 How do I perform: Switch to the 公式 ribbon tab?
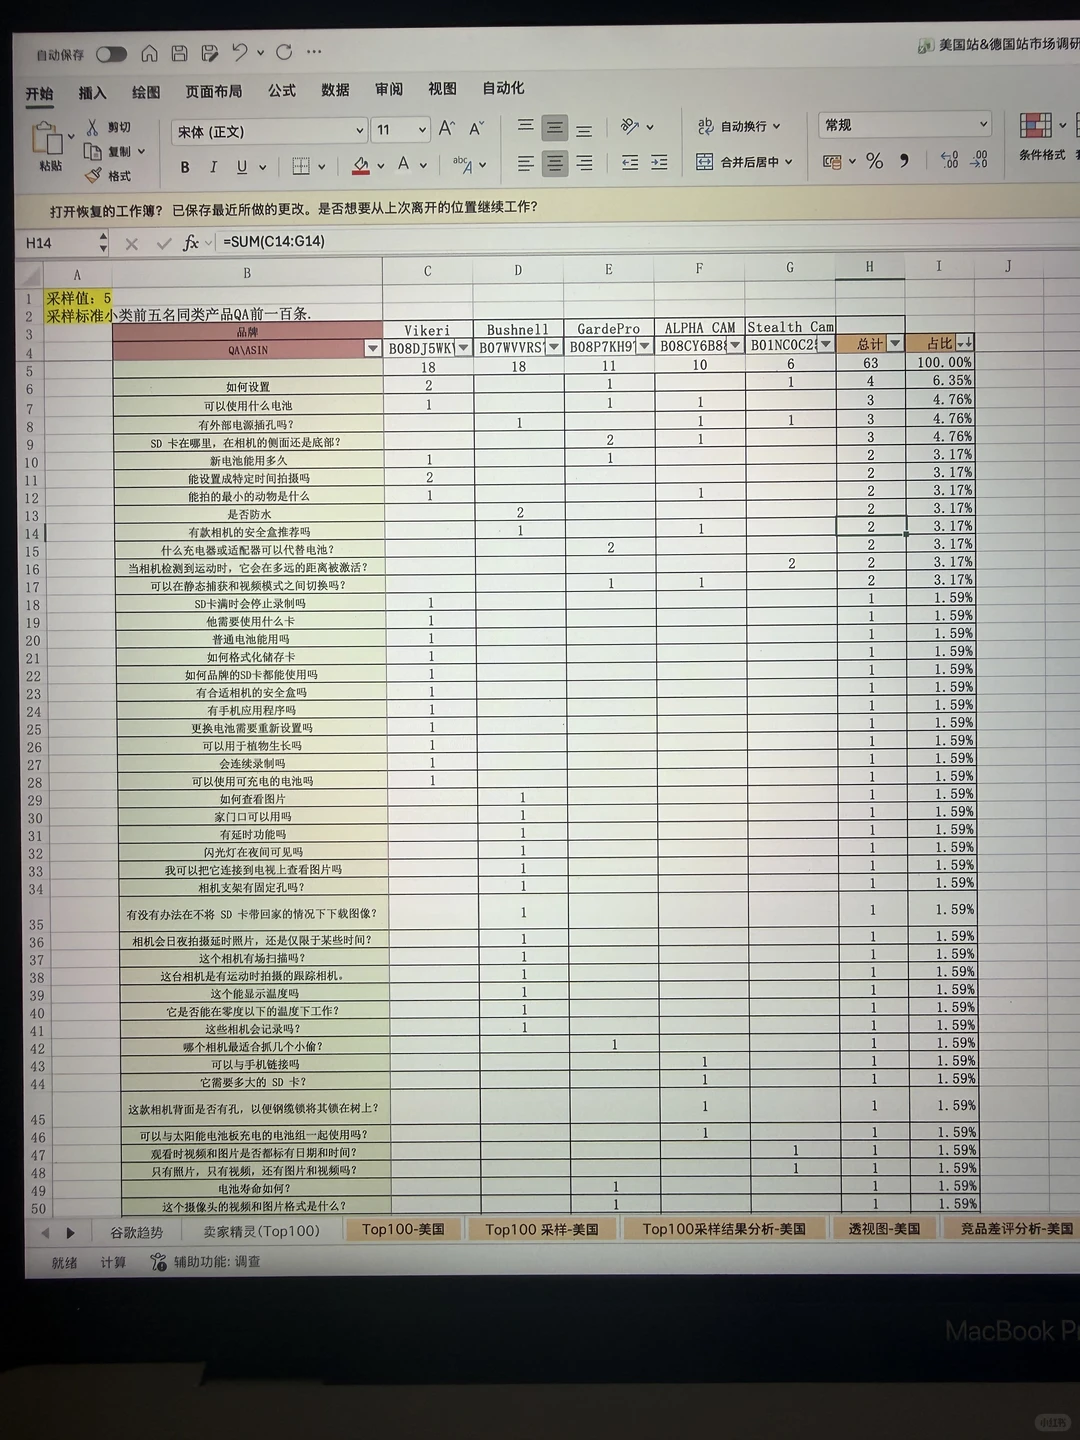click(x=282, y=90)
